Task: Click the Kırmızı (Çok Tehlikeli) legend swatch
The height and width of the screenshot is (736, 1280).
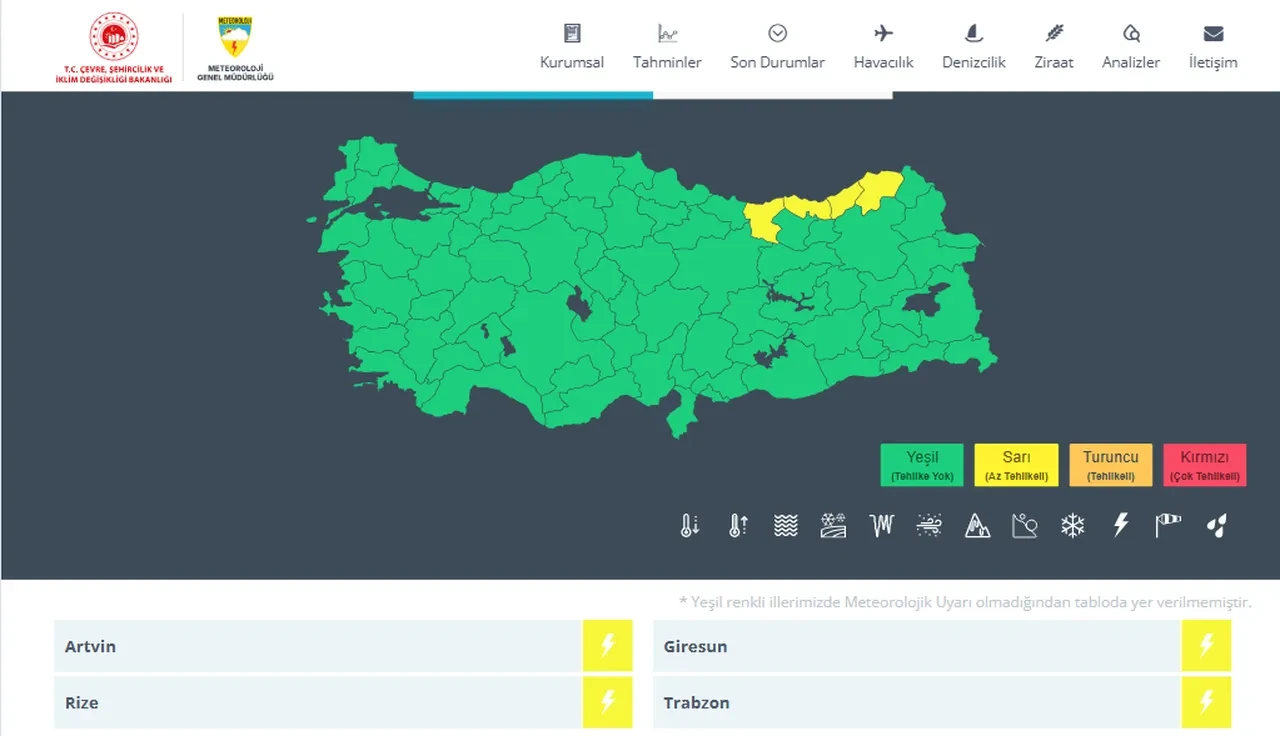Action: pos(1204,465)
